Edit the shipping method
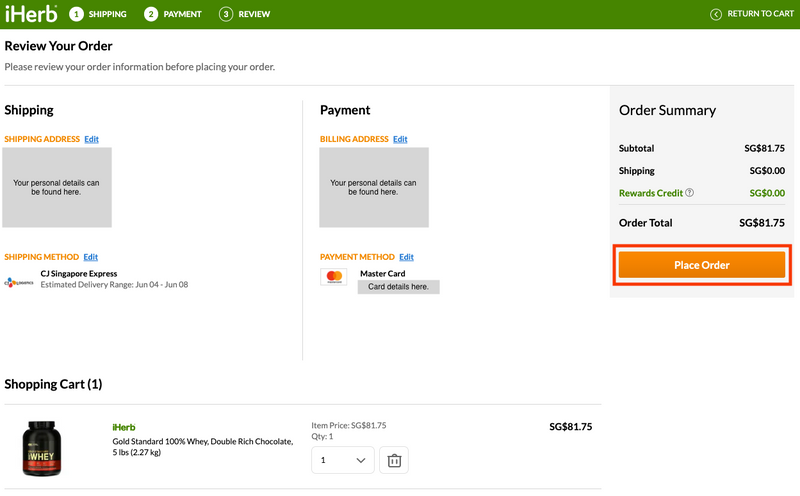800x496 pixels. (x=90, y=257)
